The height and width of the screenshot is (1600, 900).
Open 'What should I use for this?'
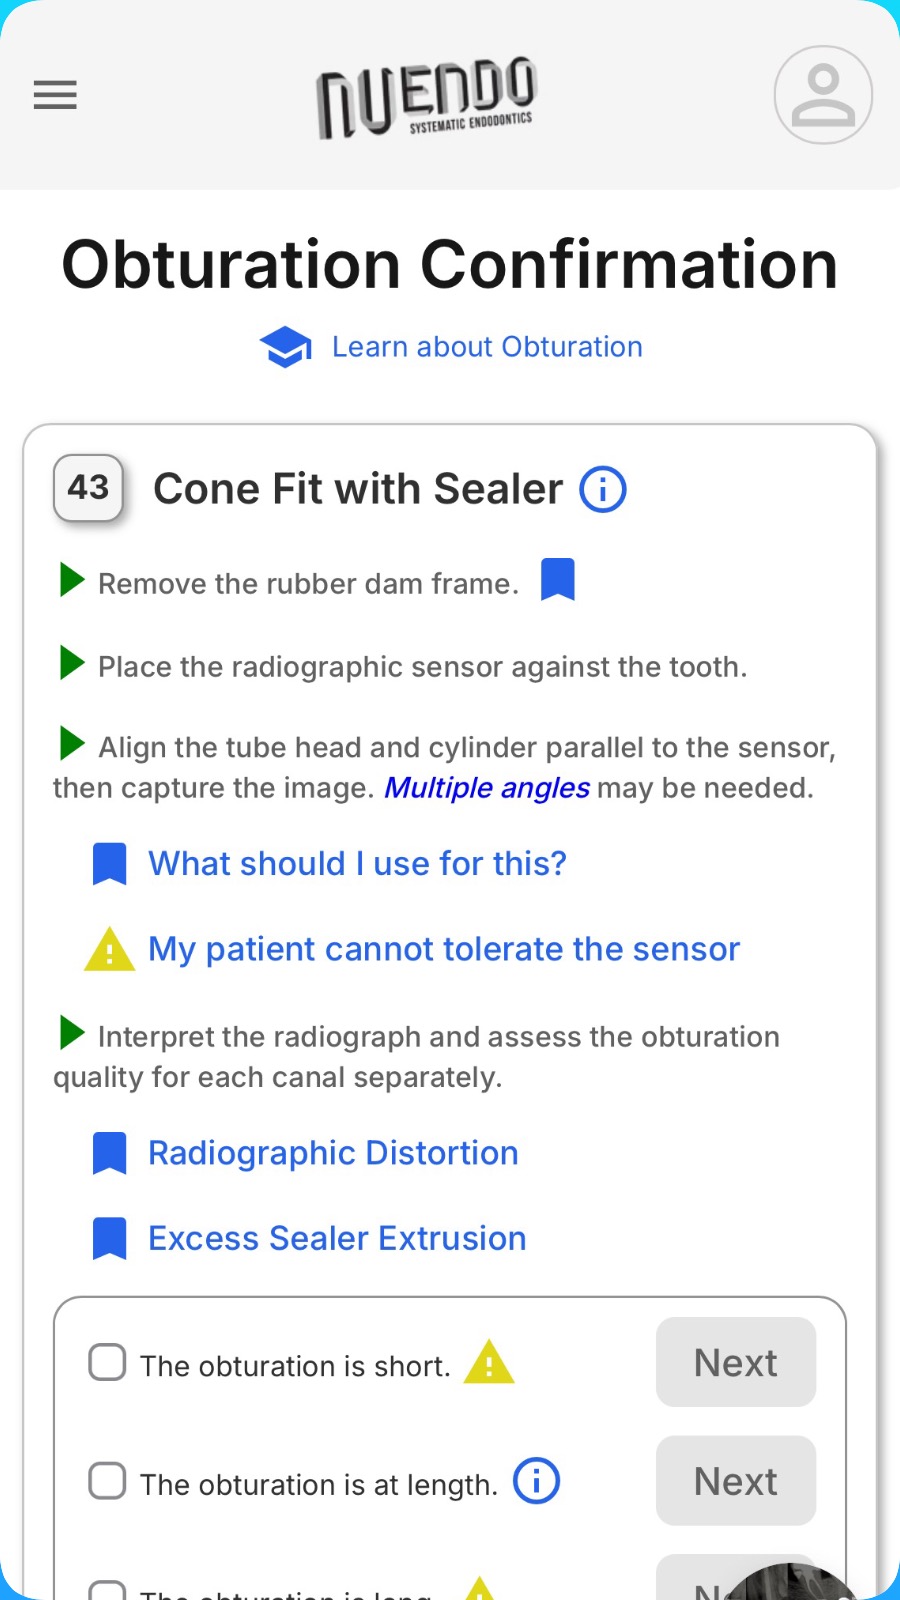tap(357, 864)
